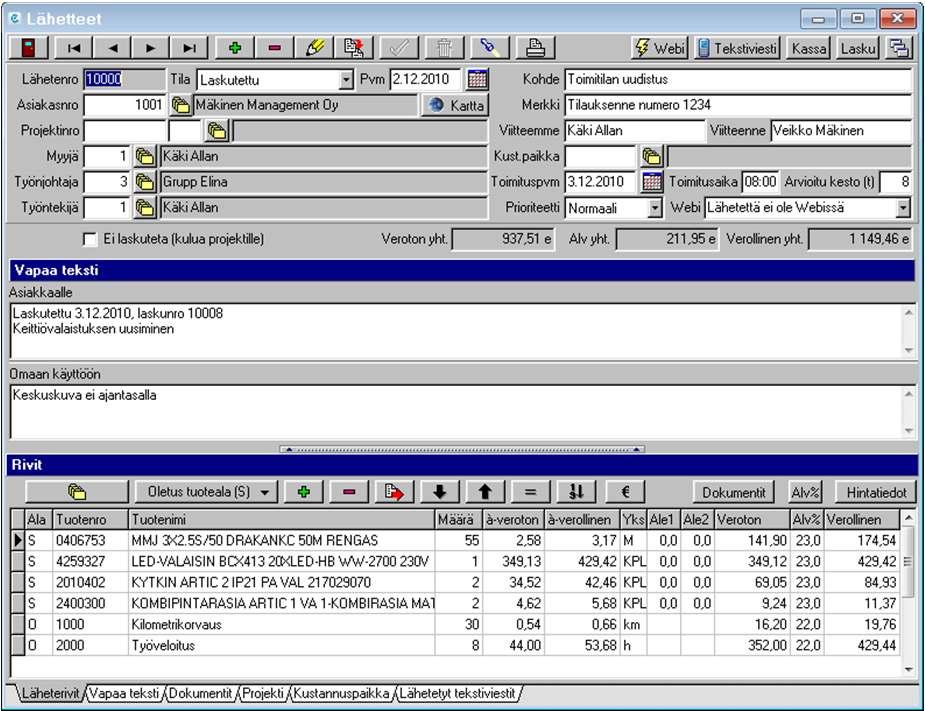Switch to the Läheterivit tab
Image resolution: width=925 pixels, height=711 pixels.
pyautogui.click(x=50, y=693)
